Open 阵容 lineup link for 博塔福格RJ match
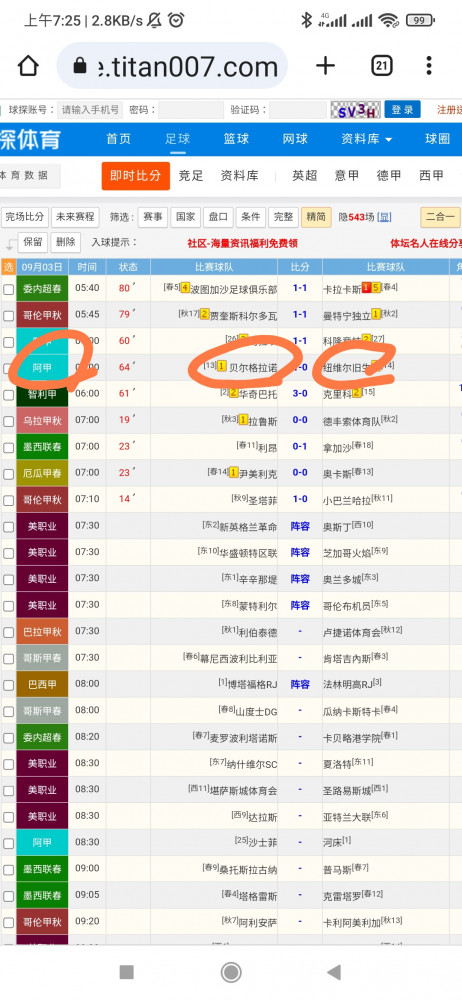 tap(300, 684)
